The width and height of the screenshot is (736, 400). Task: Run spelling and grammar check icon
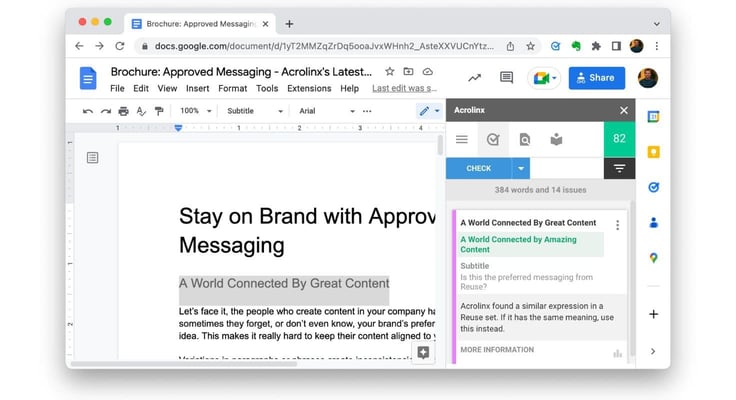(141, 111)
